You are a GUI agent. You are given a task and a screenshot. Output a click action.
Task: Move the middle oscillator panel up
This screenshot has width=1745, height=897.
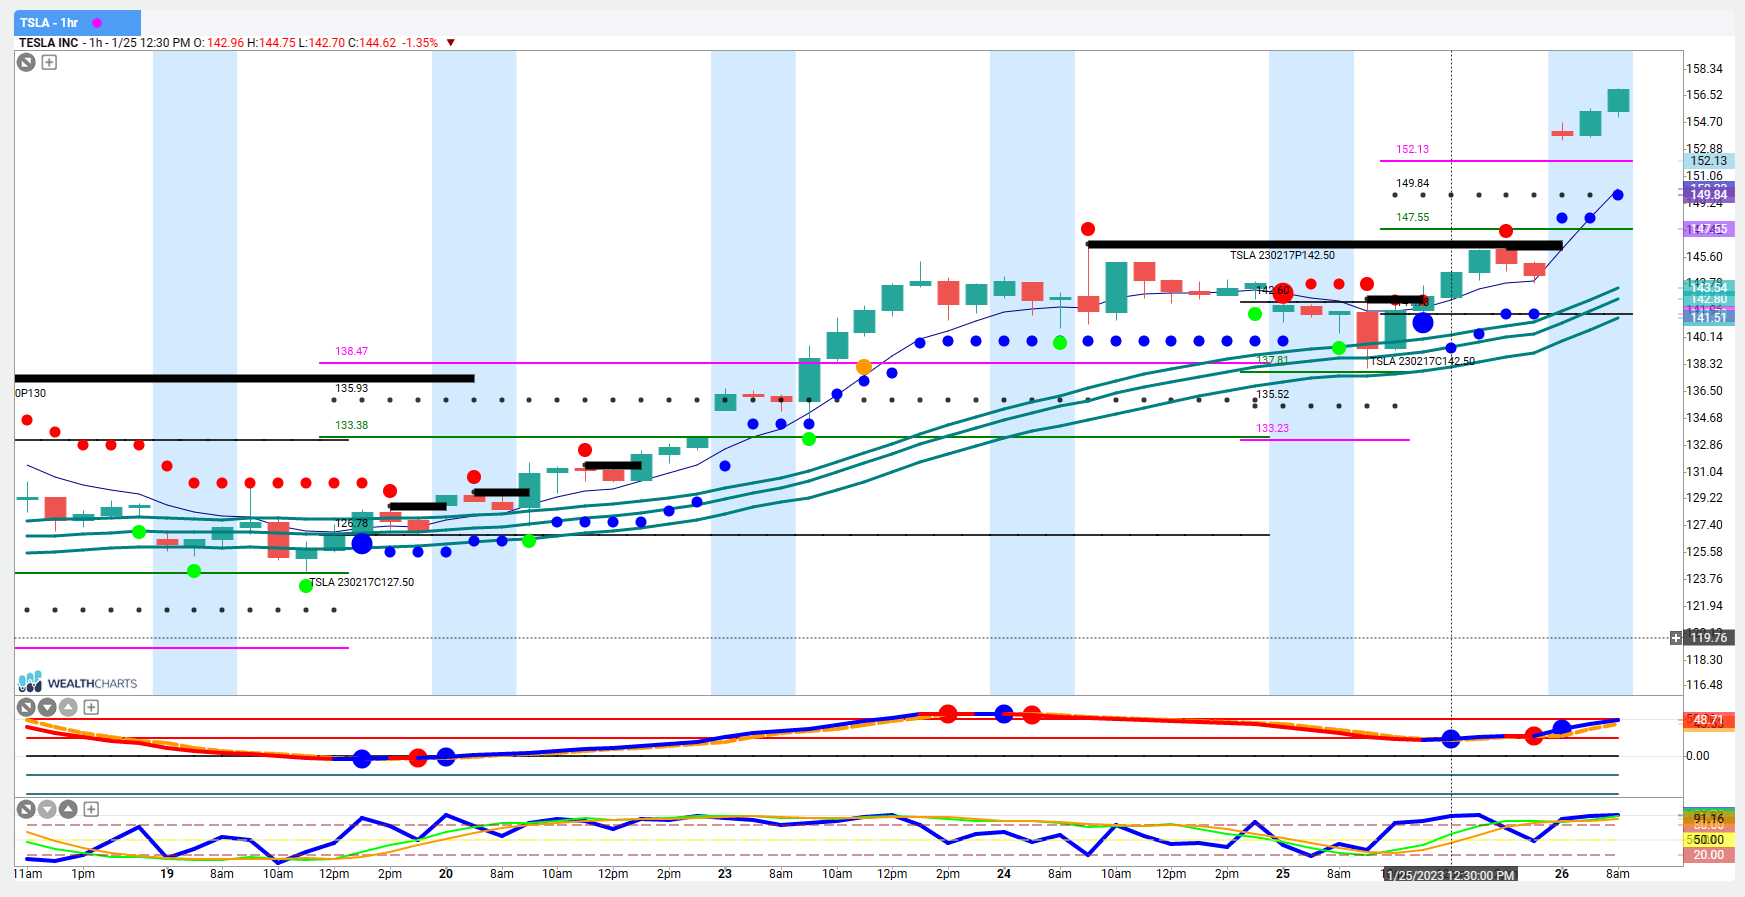[x=68, y=707]
